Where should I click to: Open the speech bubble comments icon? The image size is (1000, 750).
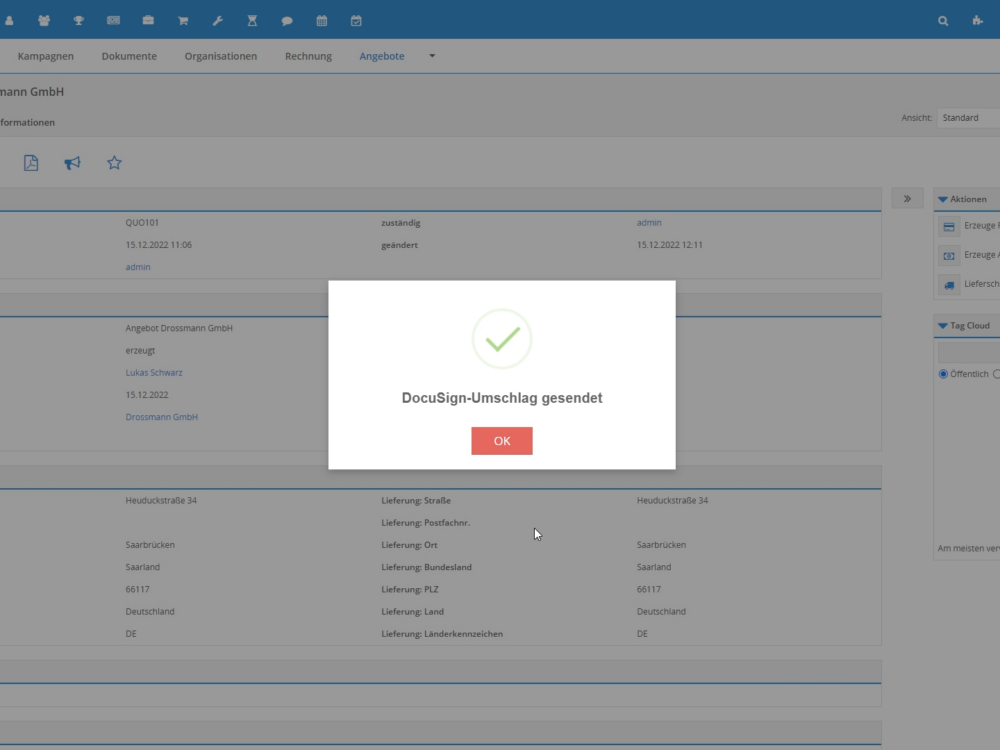pyautogui.click(x=287, y=20)
